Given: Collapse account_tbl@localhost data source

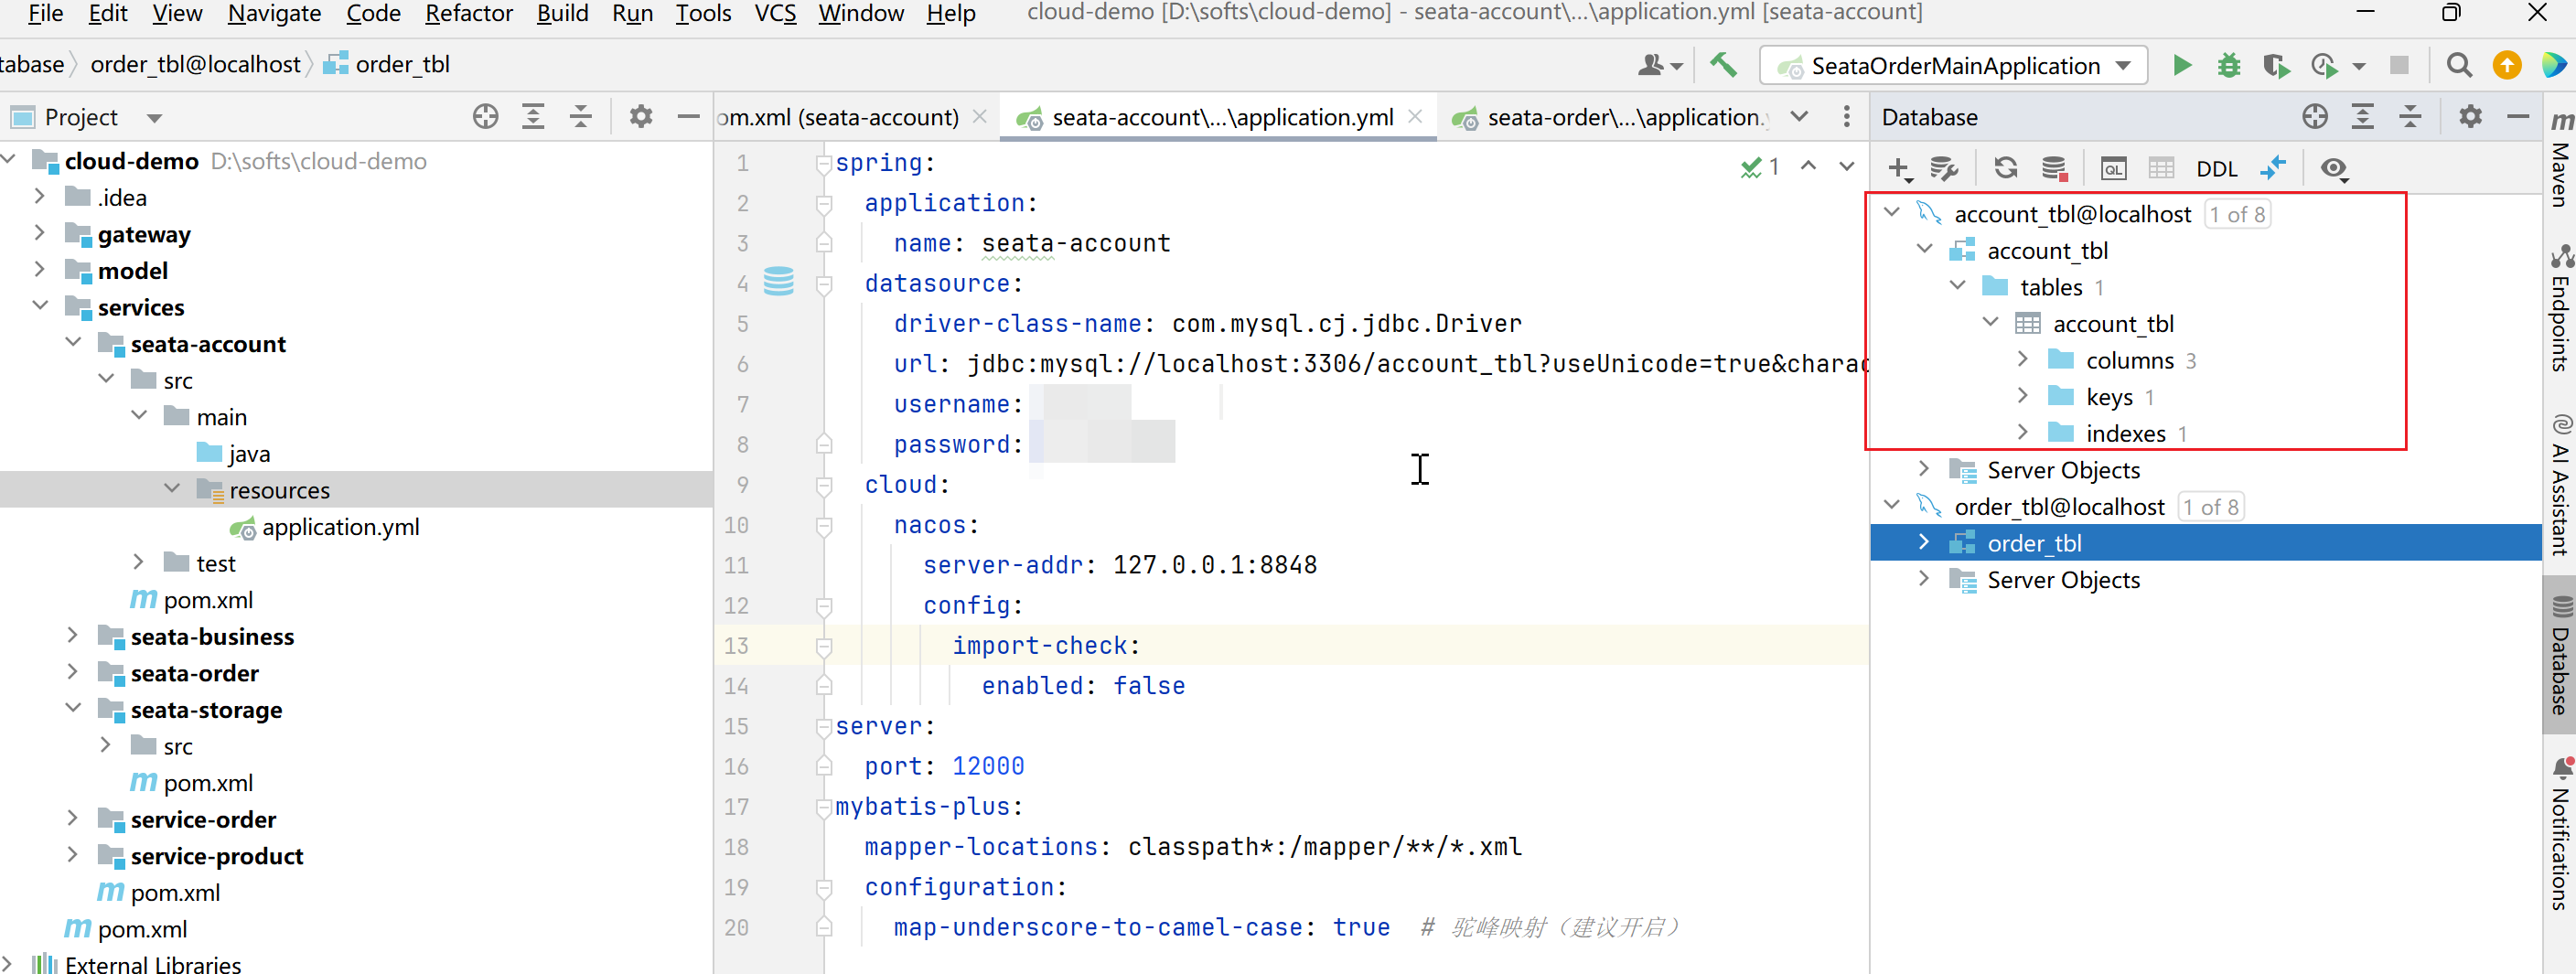Looking at the screenshot, I should click(1891, 213).
